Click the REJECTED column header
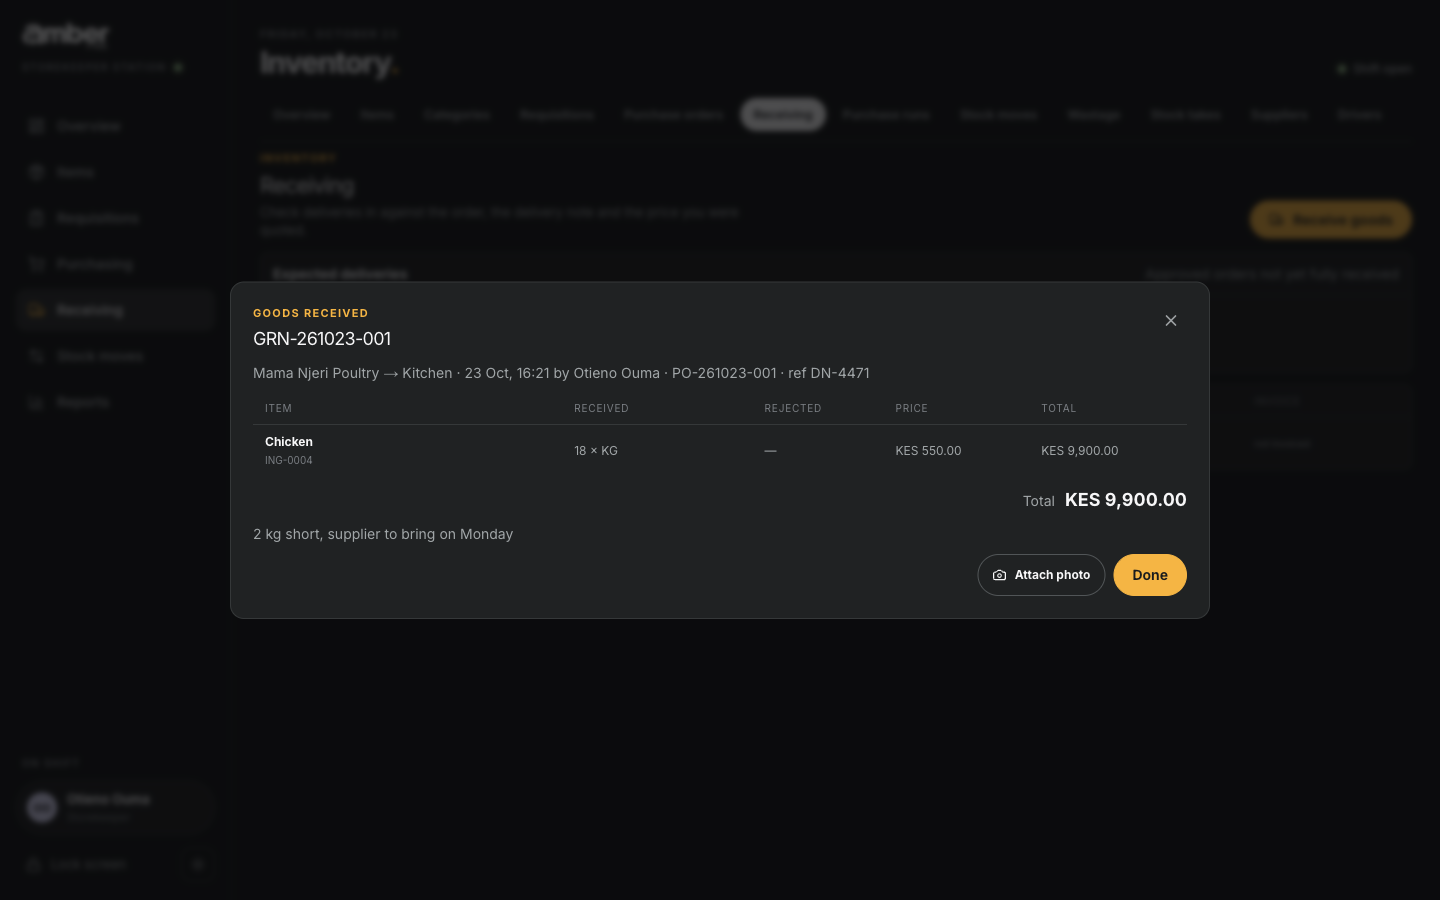 [x=793, y=408]
